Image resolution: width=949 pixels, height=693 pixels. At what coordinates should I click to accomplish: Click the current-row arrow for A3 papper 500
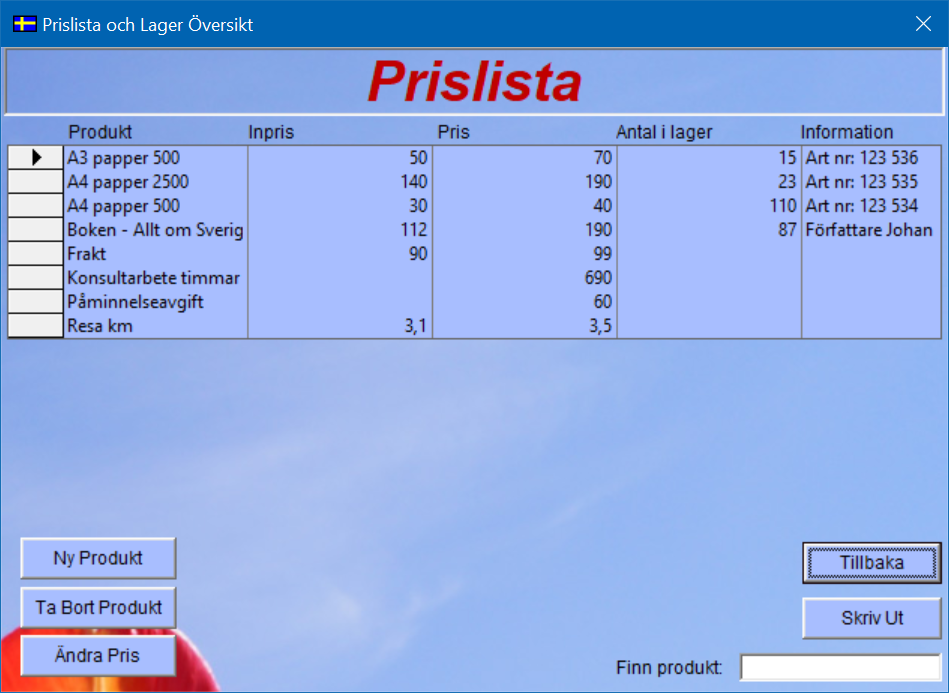point(36,158)
